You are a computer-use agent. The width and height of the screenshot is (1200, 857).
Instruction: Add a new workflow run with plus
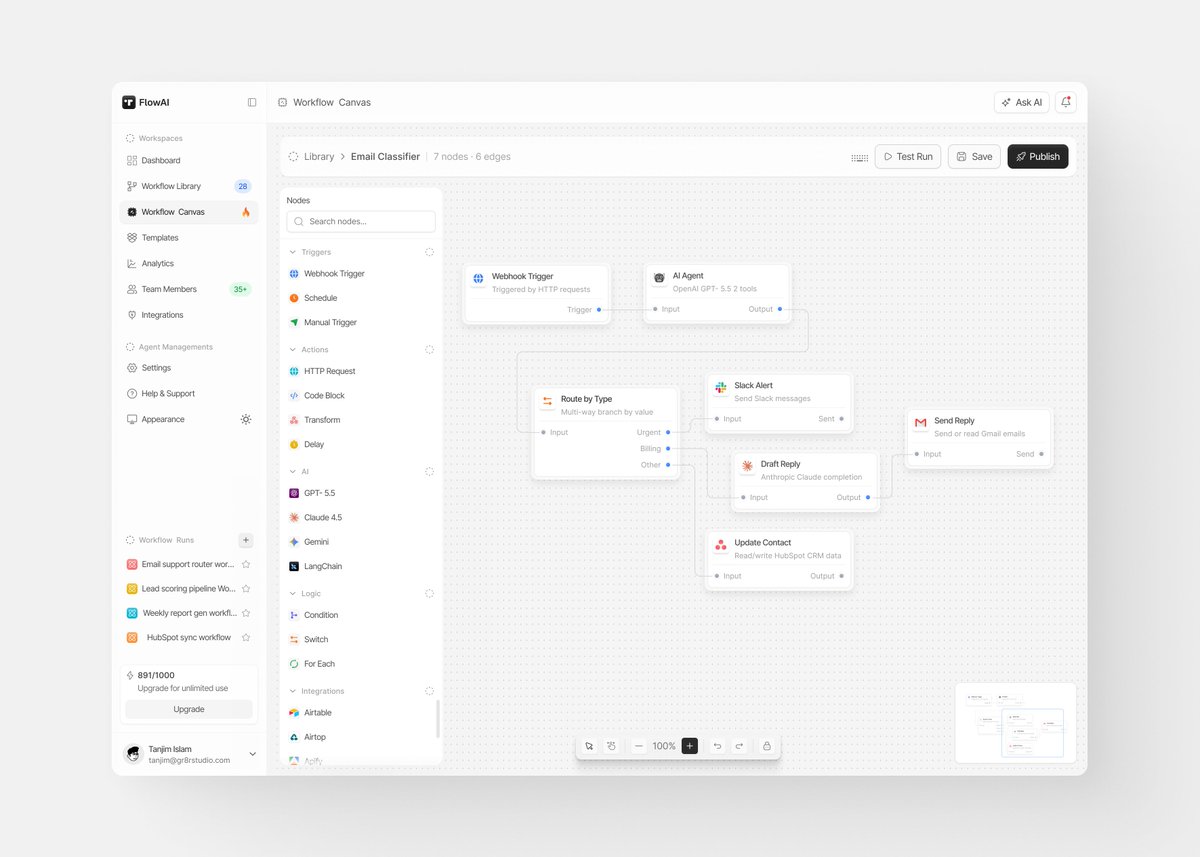pos(246,540)
